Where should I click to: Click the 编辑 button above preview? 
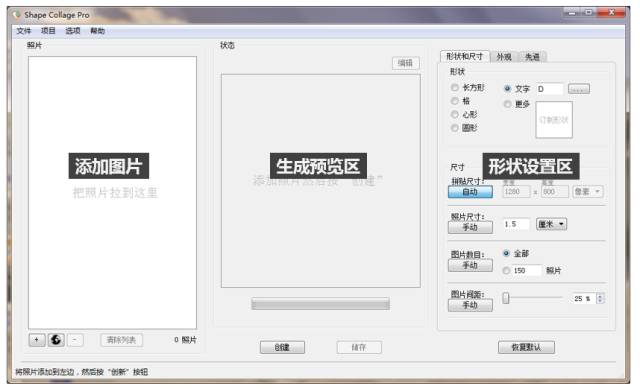(405, 63)
